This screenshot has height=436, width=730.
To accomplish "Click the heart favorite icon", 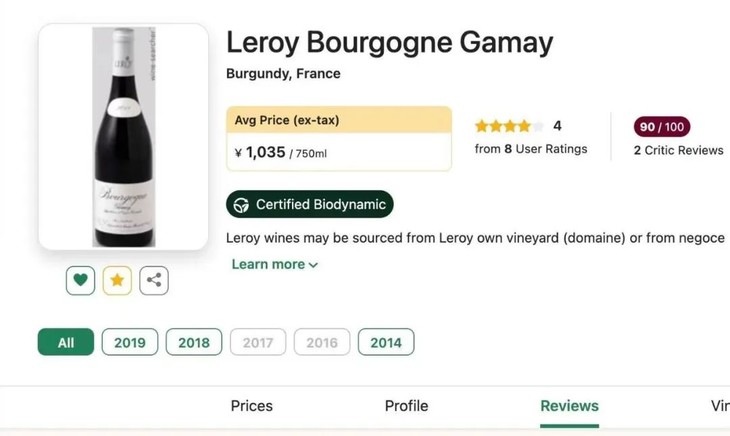I will click(x=81, y=280).
